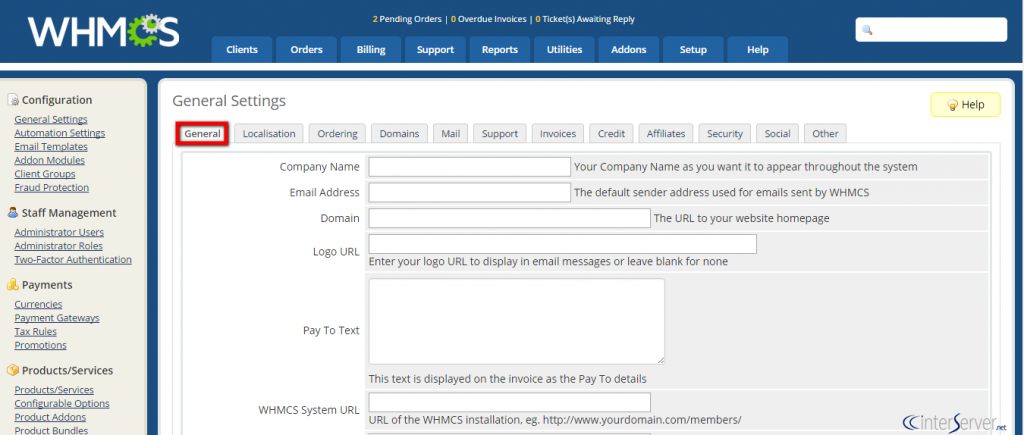Open the Billing menu
This screenshot has width=1024, height=435.
coord(371,50)
